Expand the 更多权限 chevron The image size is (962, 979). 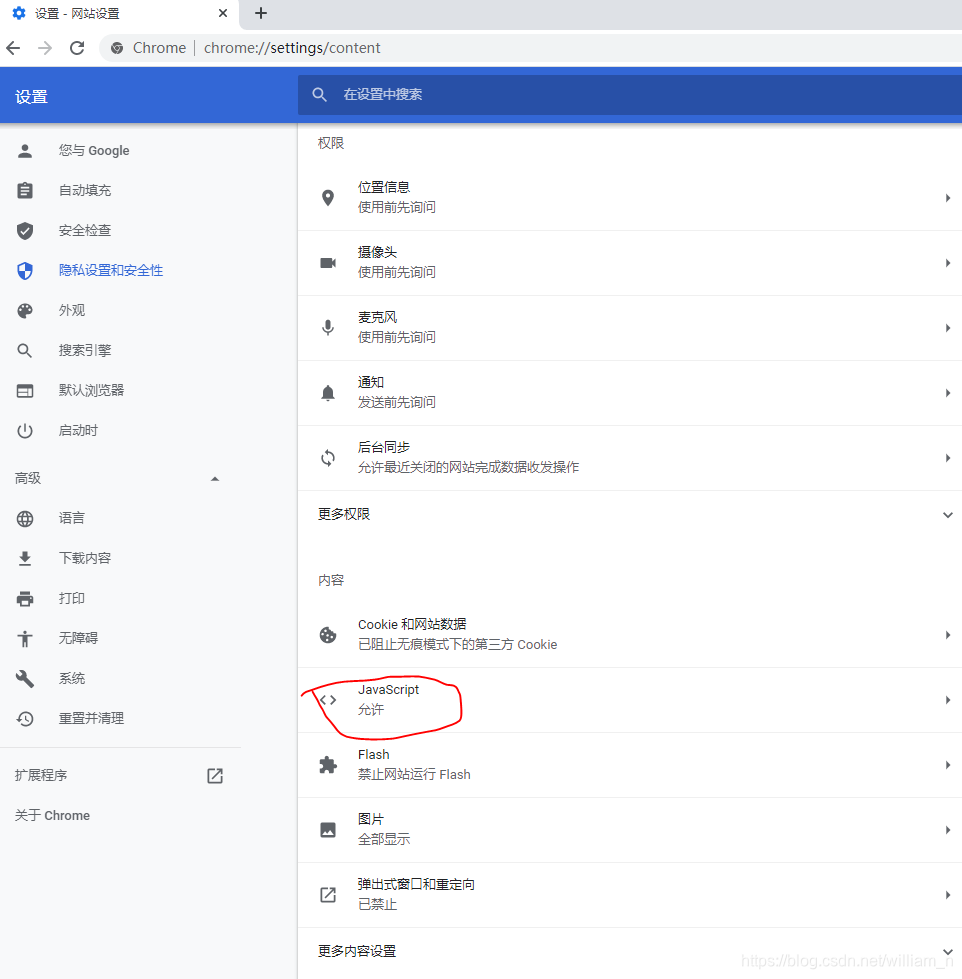tap(948, 515)
